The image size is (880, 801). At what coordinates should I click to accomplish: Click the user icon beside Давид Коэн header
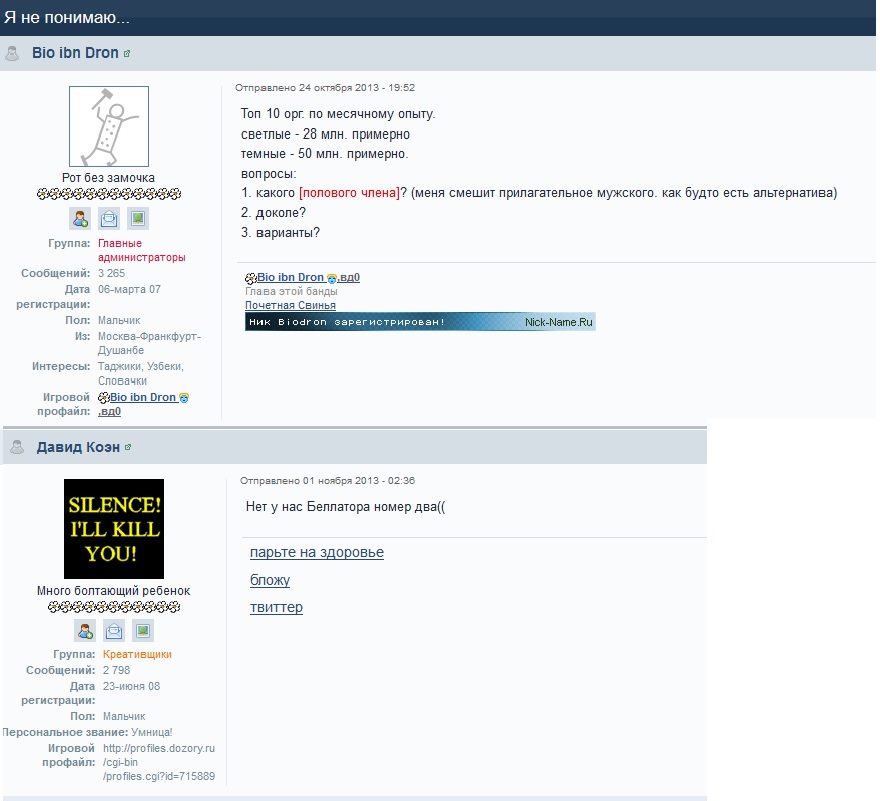tap(17, 447)
